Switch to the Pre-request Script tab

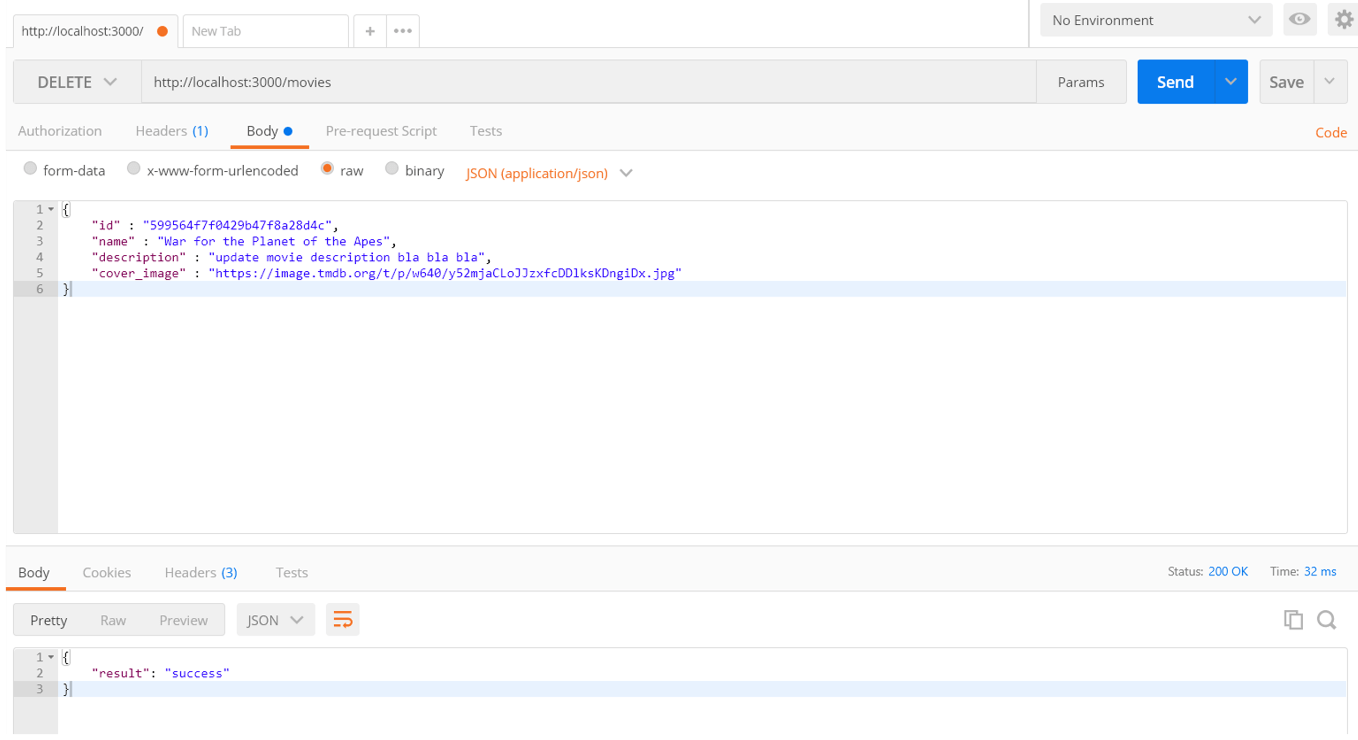[x=381, y=131]
